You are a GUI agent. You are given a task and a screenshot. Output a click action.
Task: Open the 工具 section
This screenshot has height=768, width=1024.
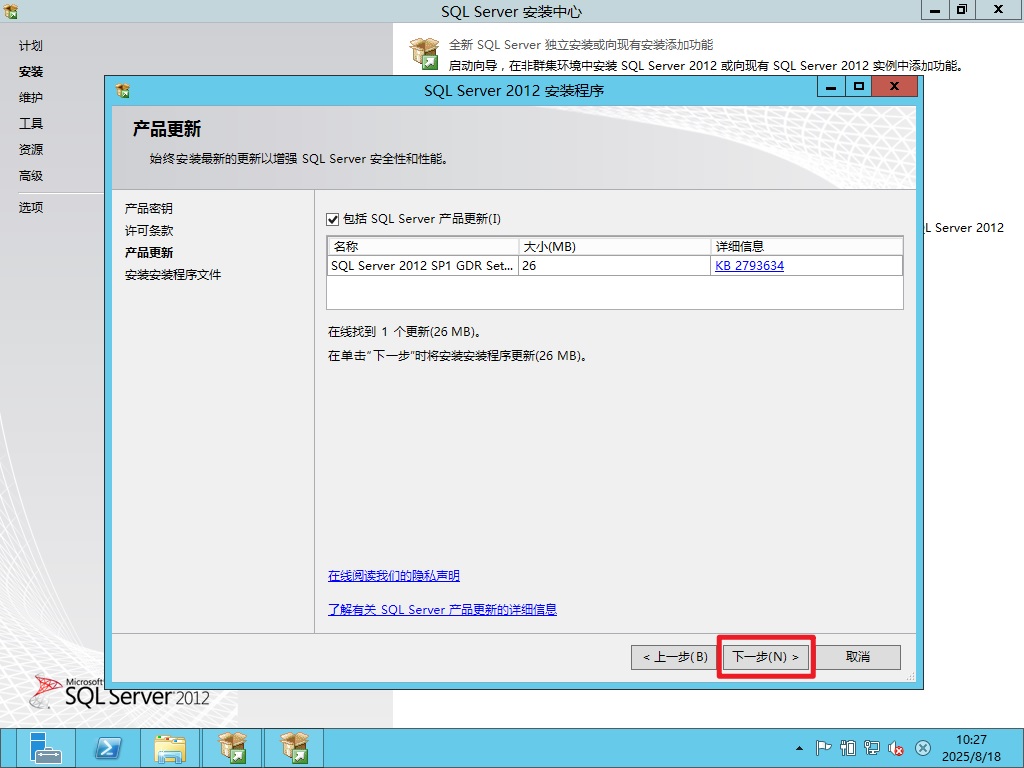click(31, 124)
